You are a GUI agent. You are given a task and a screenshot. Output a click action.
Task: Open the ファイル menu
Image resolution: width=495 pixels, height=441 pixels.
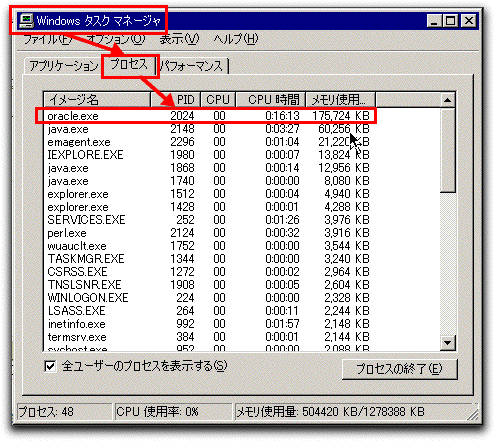coord(47,39)
